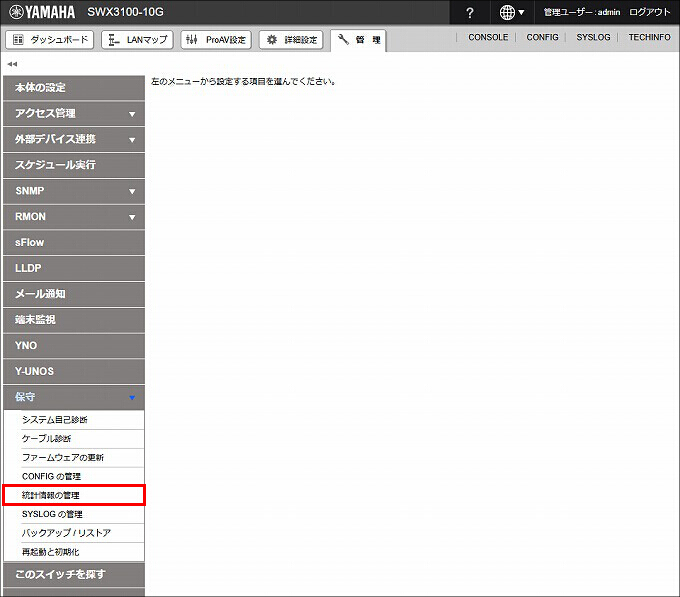Screen dimensions: 680x597
Task: Select the 管理 tab
Action: tap(358, 39)
